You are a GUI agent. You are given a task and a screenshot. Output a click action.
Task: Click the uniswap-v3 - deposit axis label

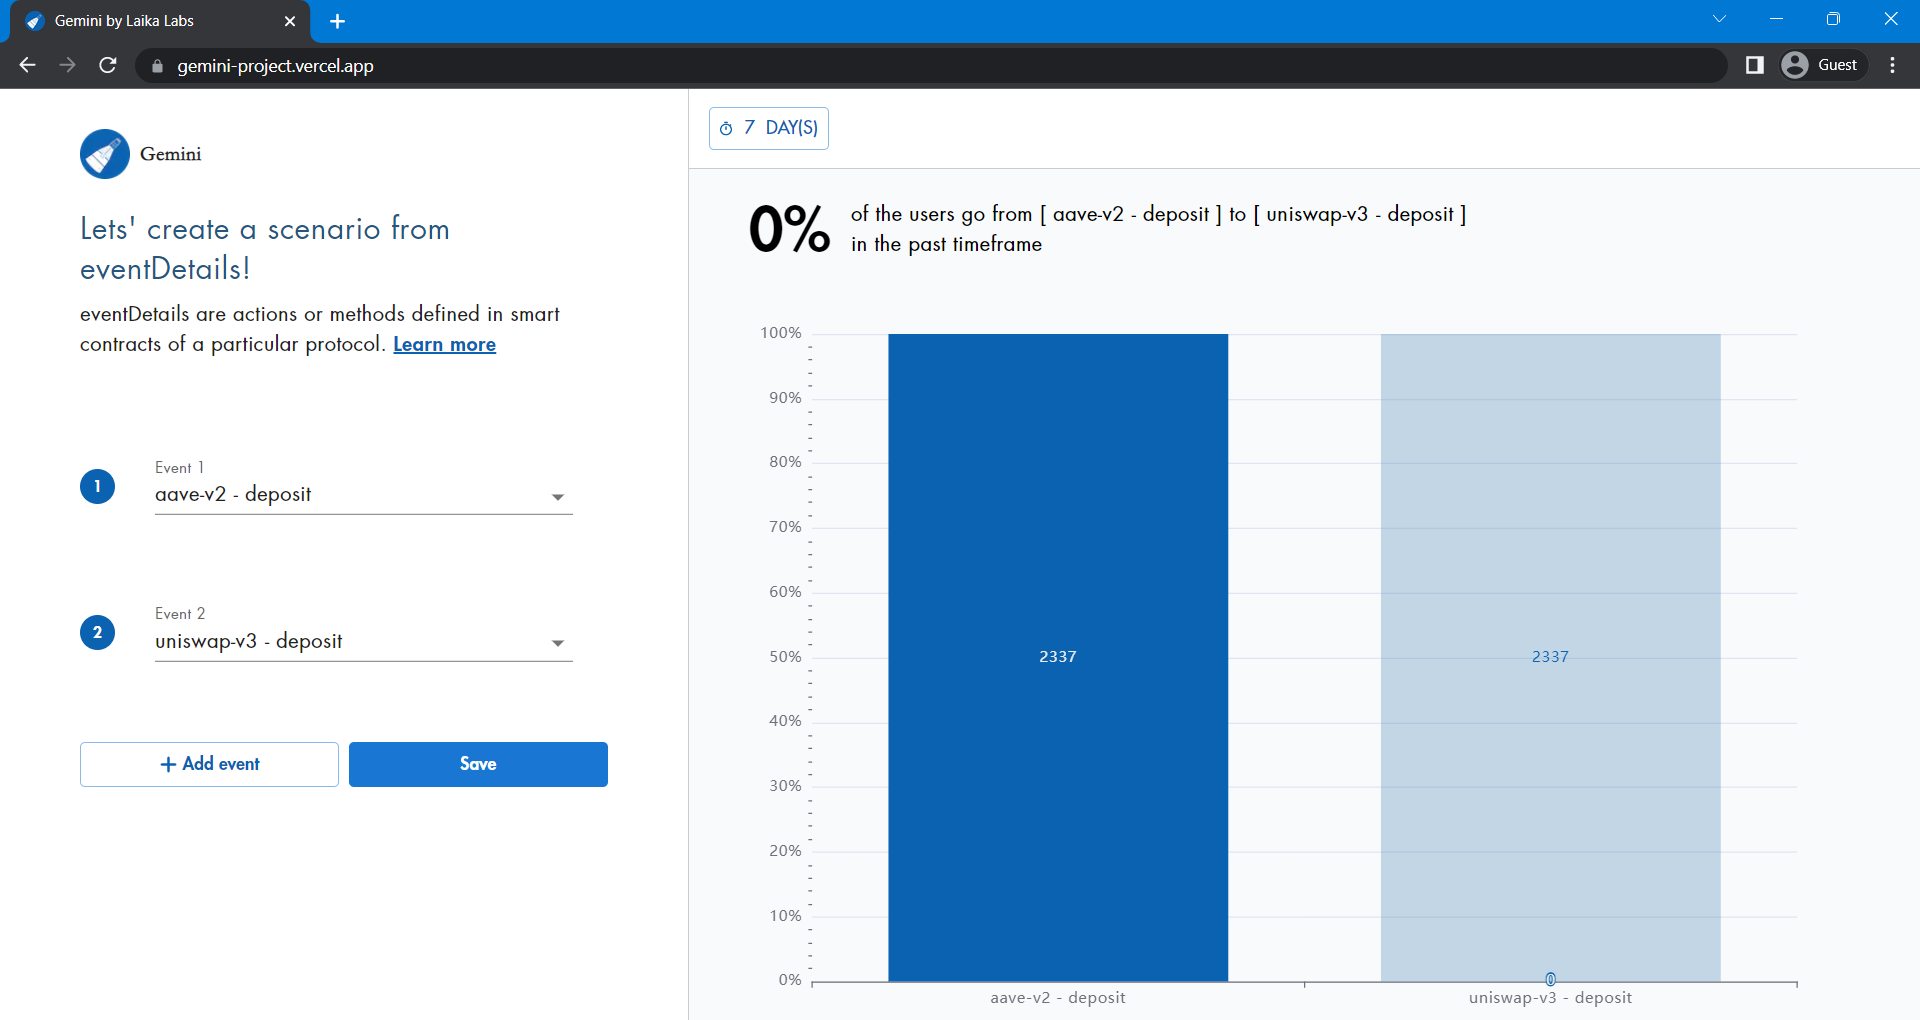pyautogui.click(x=1550, y=998)
